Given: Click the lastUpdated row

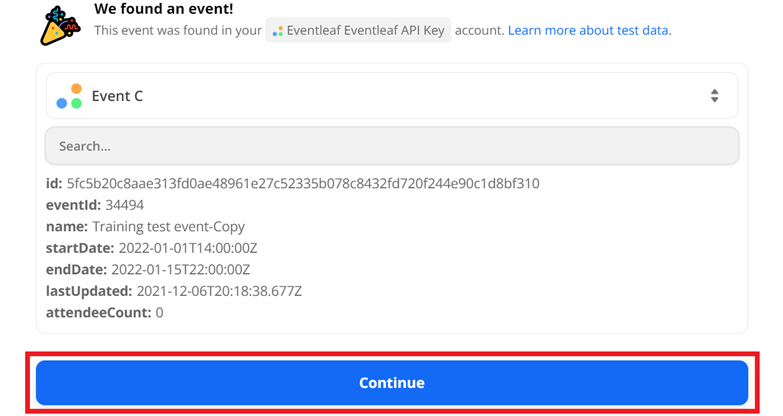Looking at the screenshot, I should coord(174,291).
